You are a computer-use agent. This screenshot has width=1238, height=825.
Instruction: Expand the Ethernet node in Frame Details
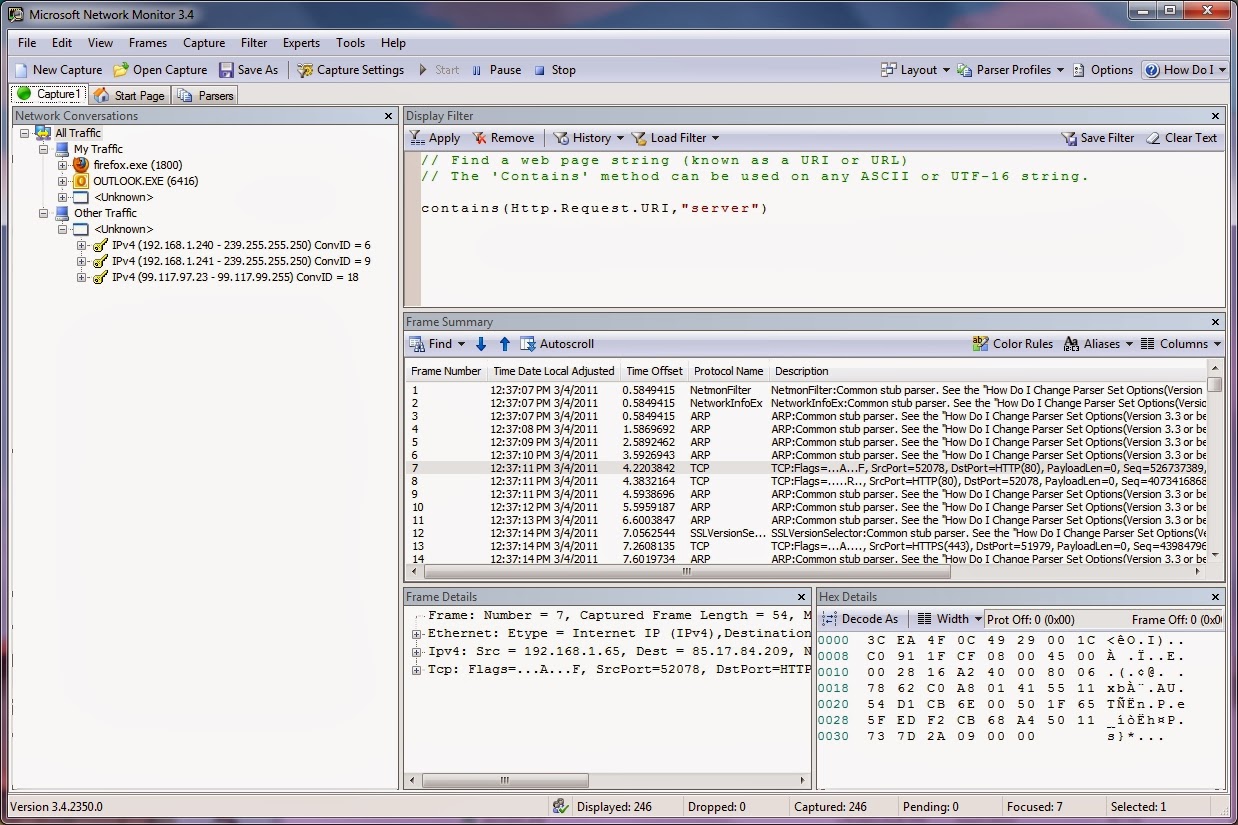point(418,633)
